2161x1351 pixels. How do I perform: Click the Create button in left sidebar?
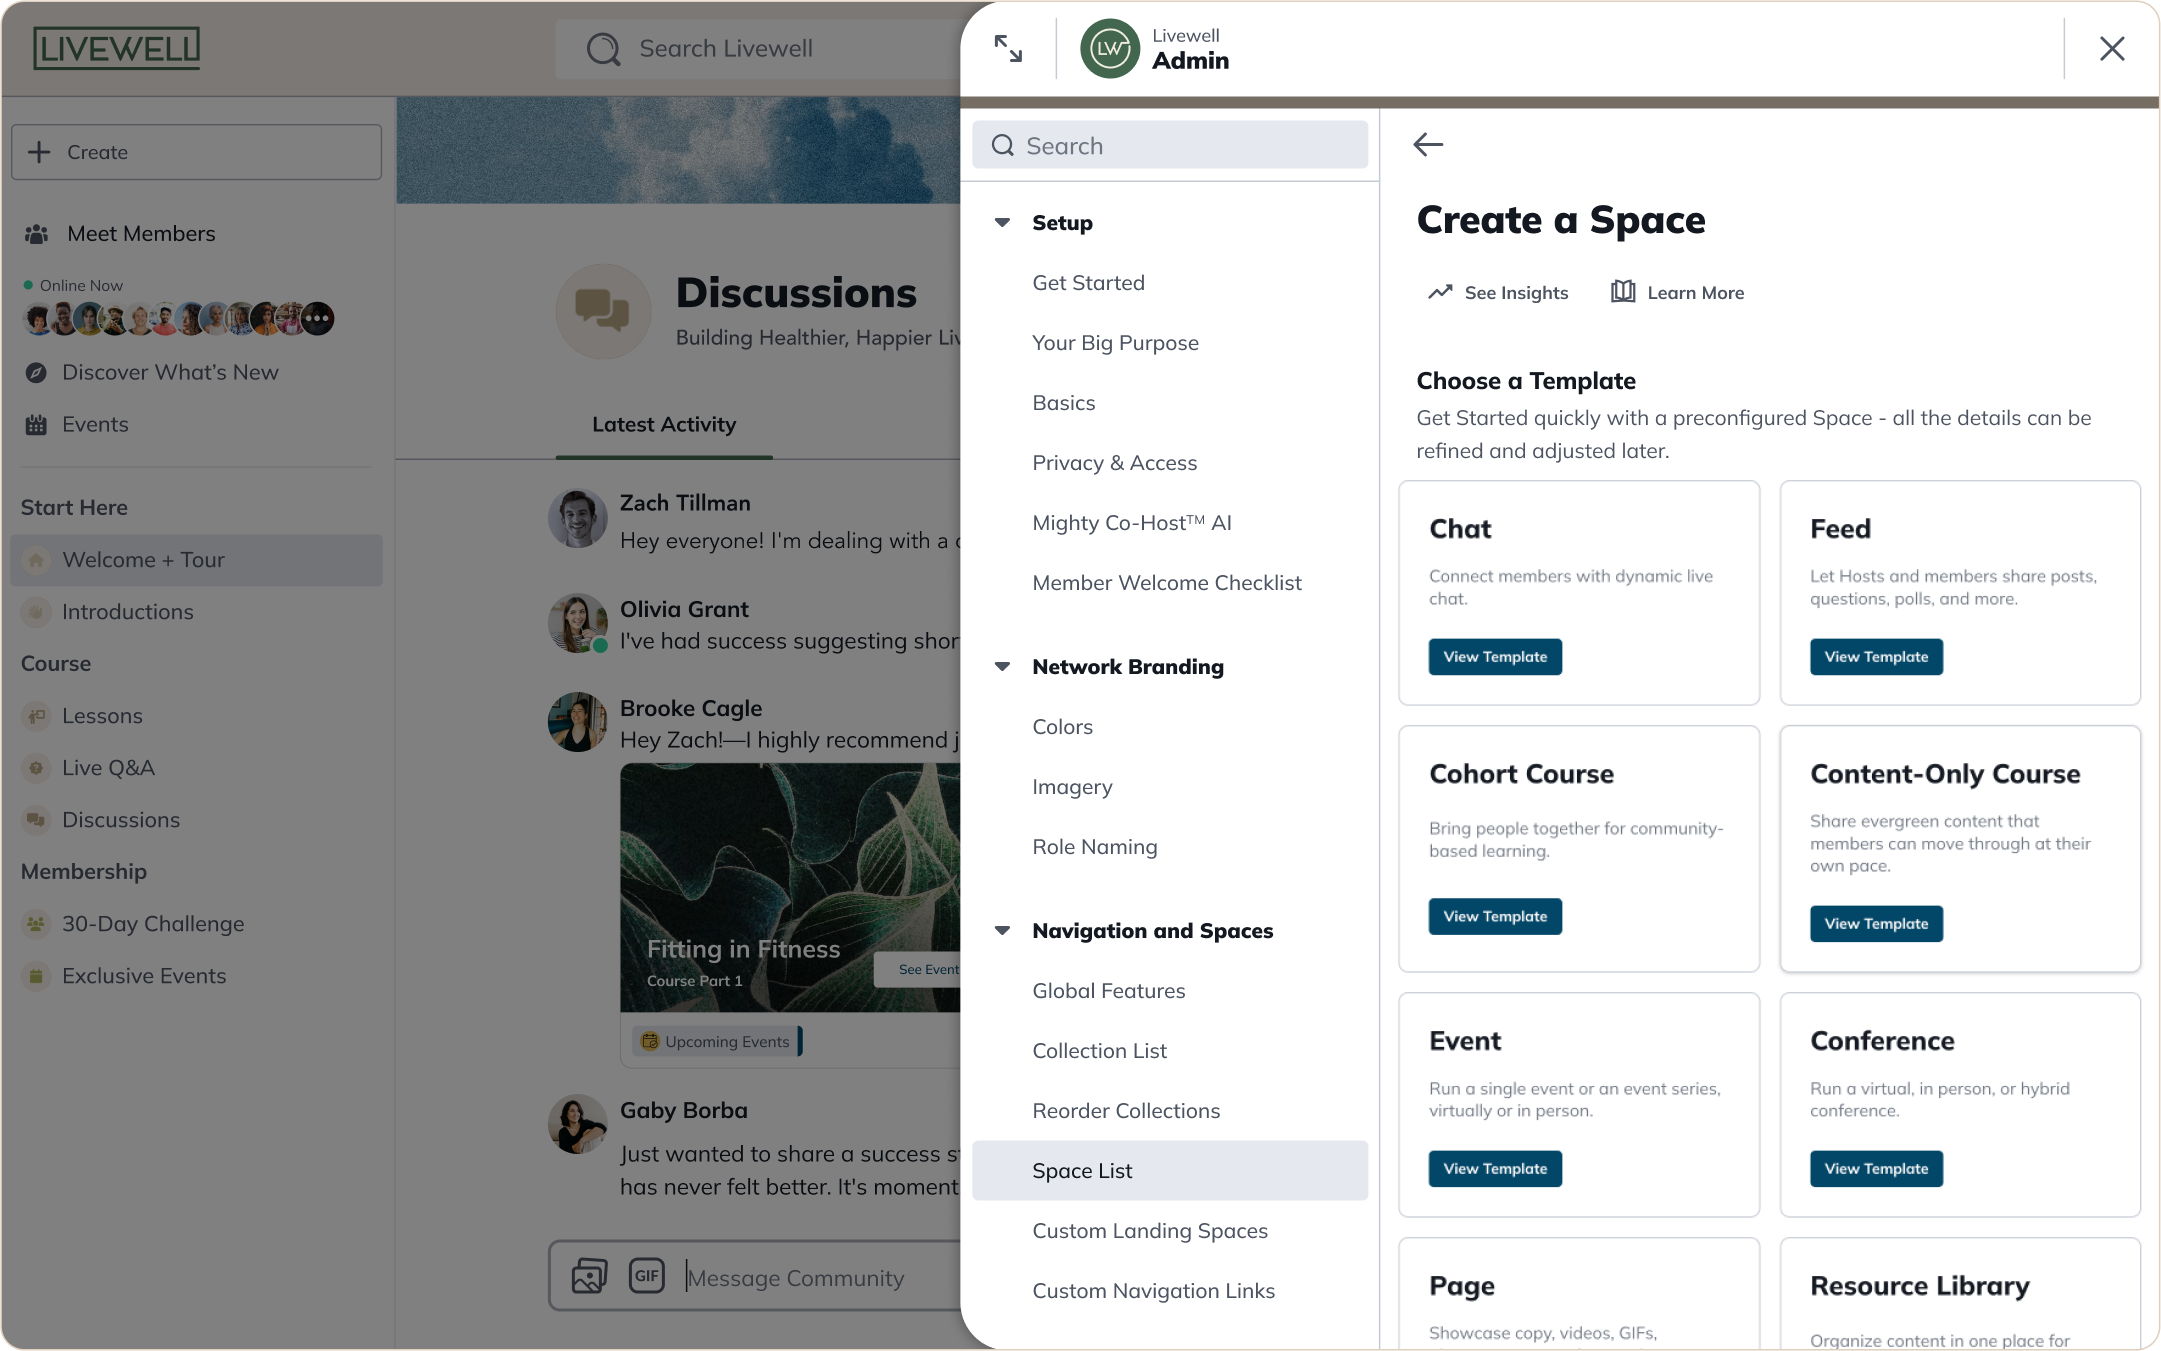point(196,152)
